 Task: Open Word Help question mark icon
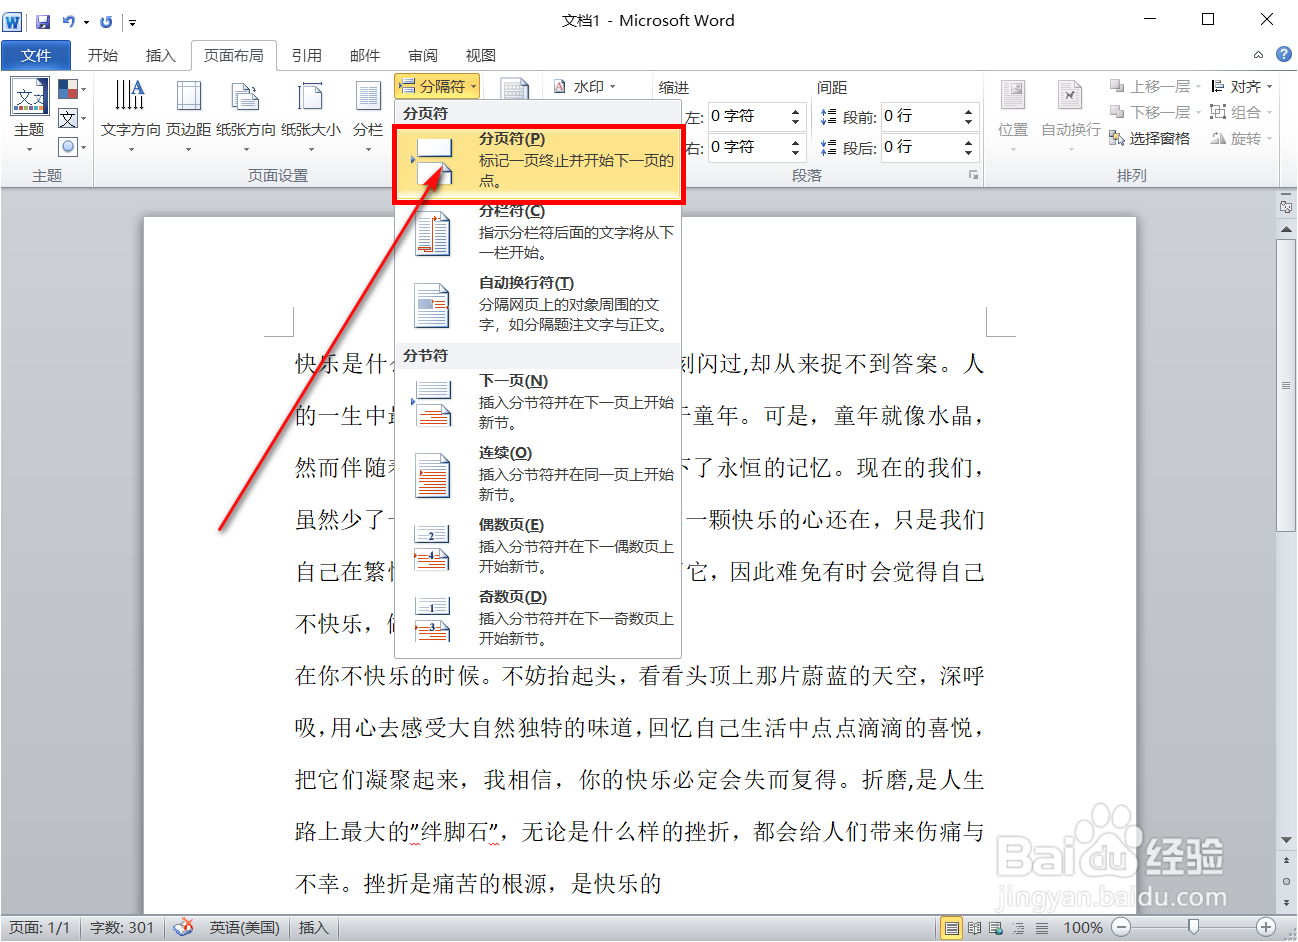(x=1284, y=55)
